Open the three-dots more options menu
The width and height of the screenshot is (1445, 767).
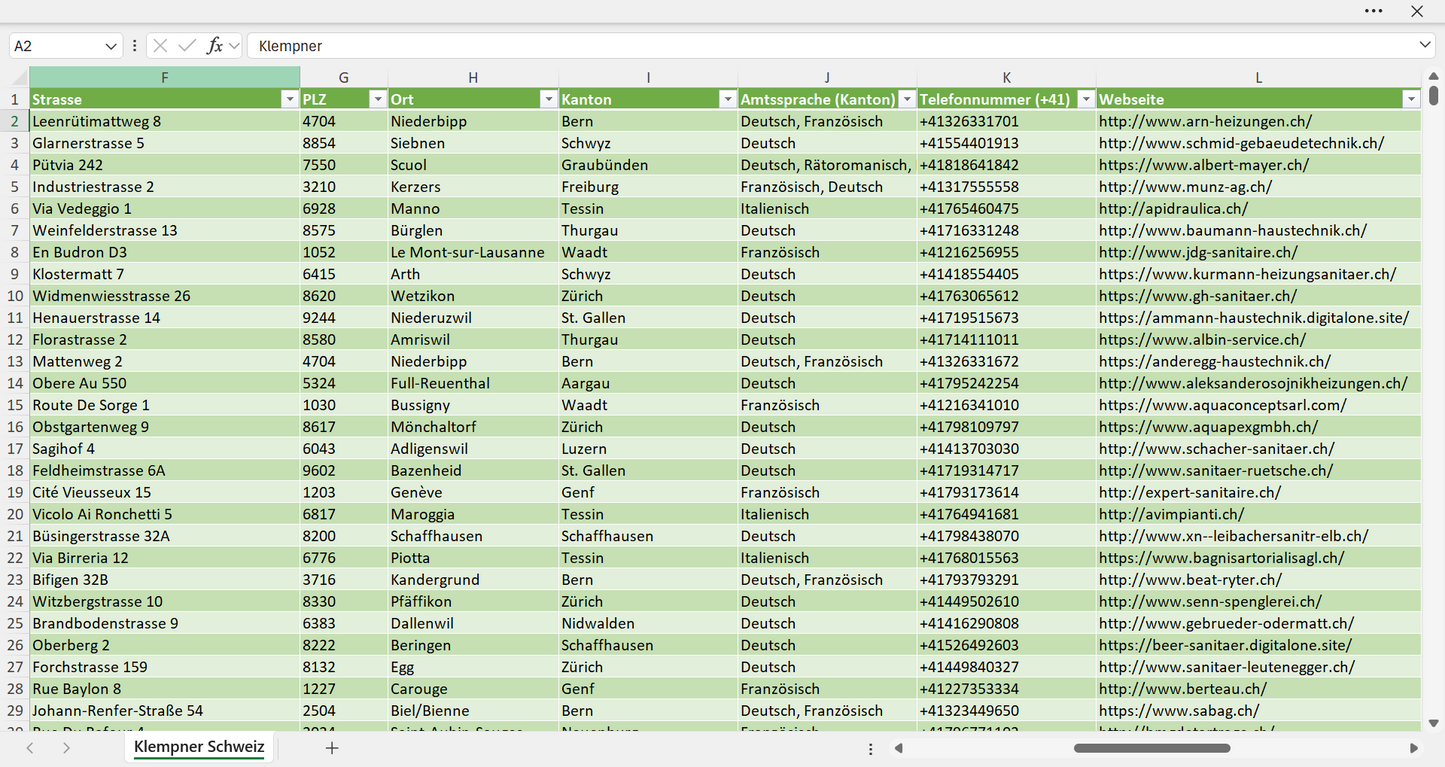(1373, 11)
